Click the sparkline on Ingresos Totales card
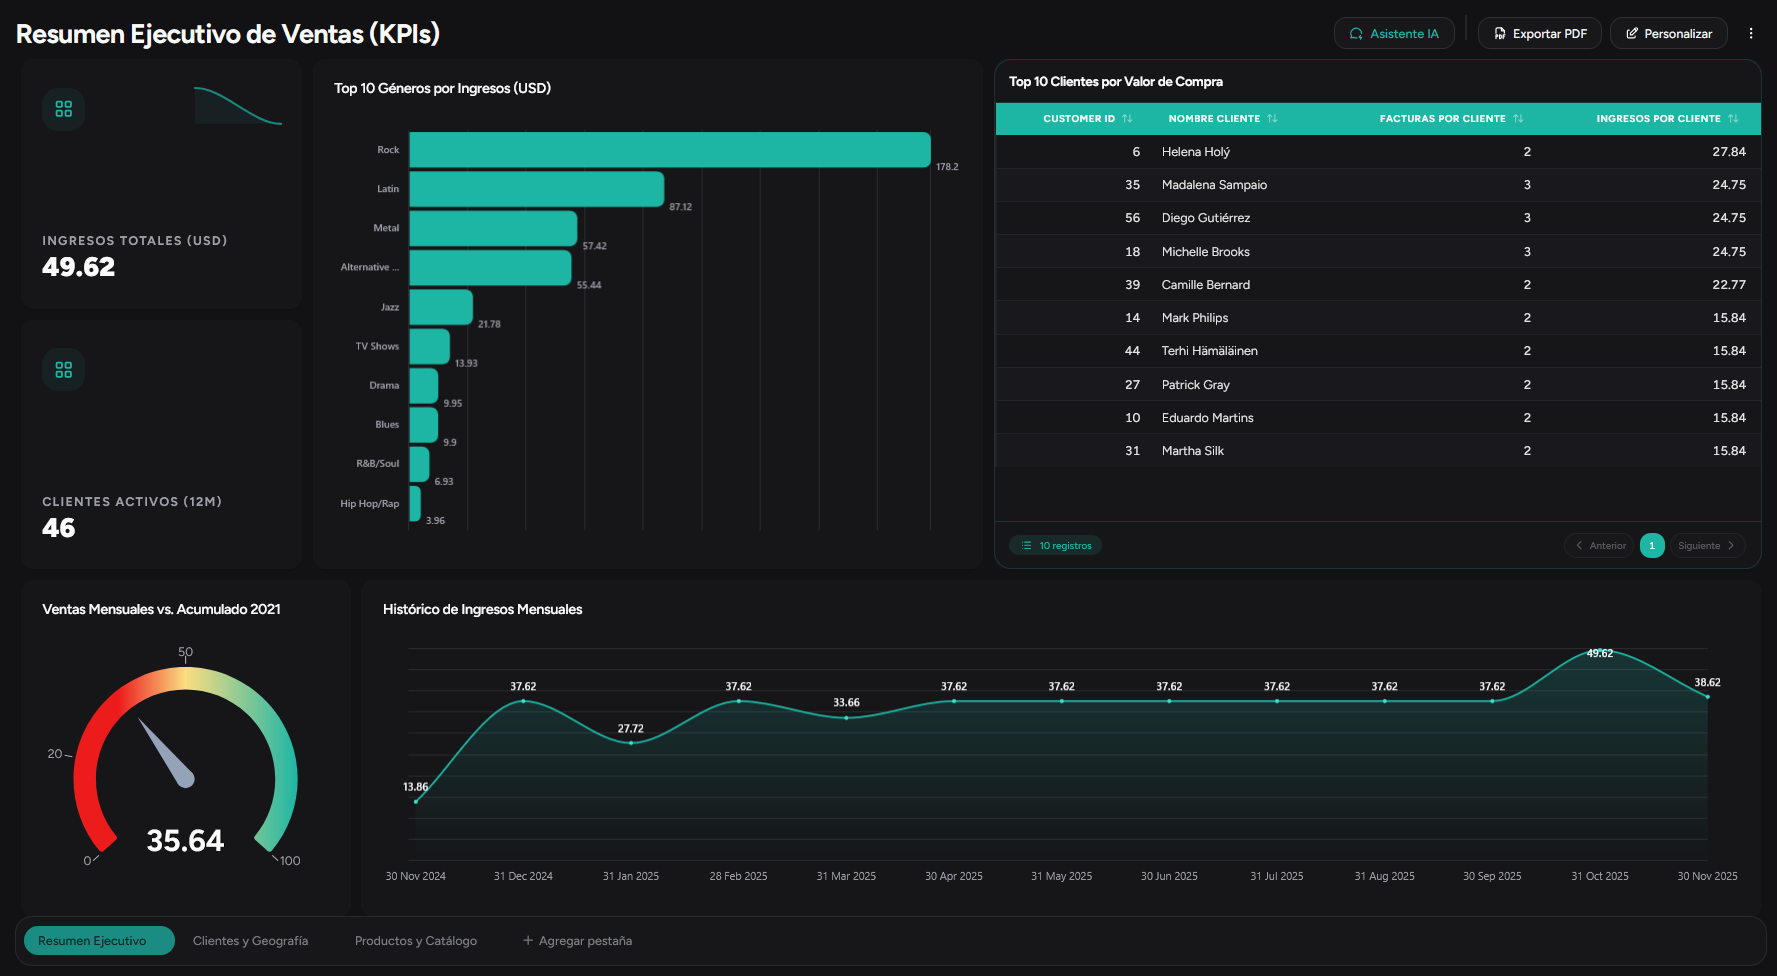The image size is (1777, 976). coord(238,105)
